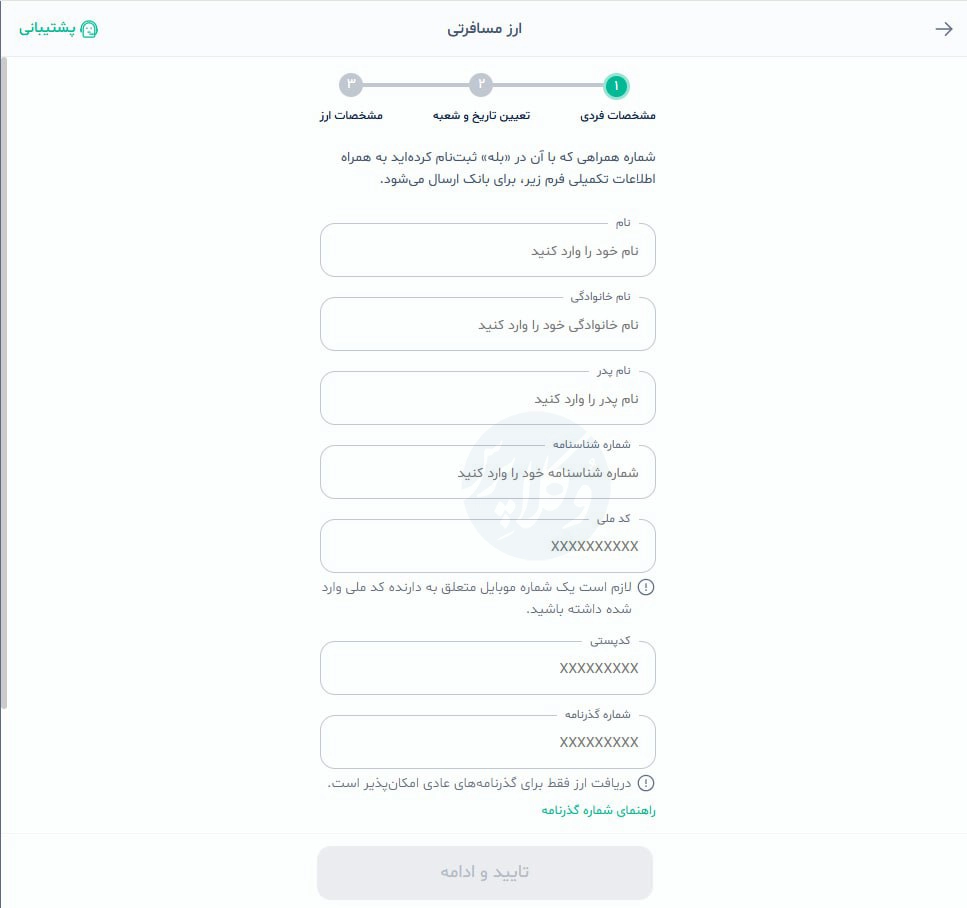Click the green checkmark step indicator
Screen dimensions: 967x908
coord(616,86)
